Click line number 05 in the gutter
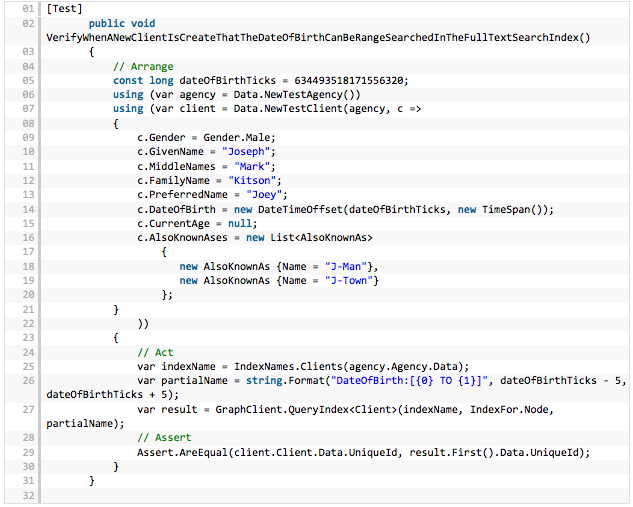Image resolution: width=633 pixels, height=507 pixels. point(28,80)
